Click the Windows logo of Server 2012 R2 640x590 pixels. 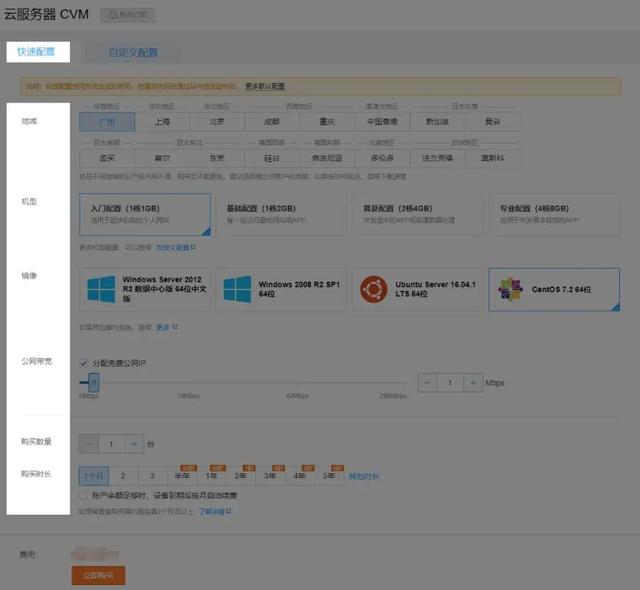coord(101,289)
